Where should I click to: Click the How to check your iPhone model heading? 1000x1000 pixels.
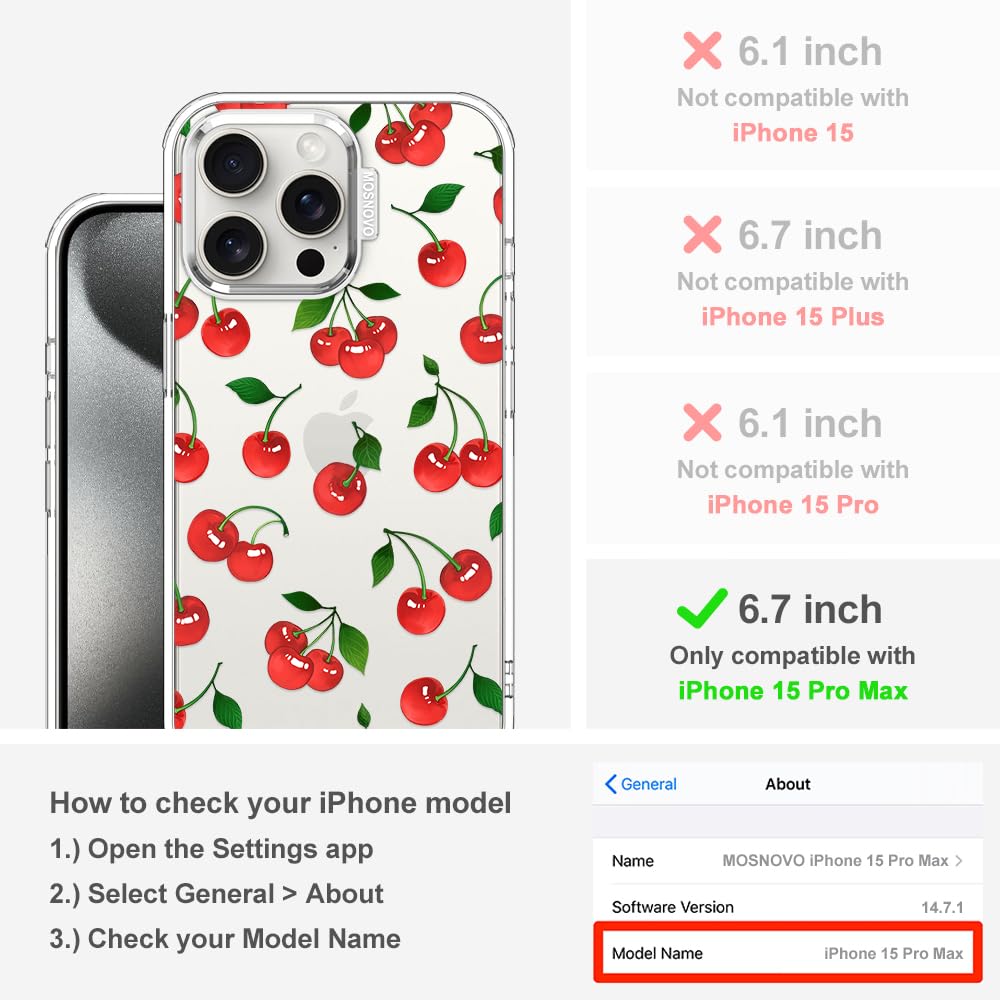coord(281,803)
